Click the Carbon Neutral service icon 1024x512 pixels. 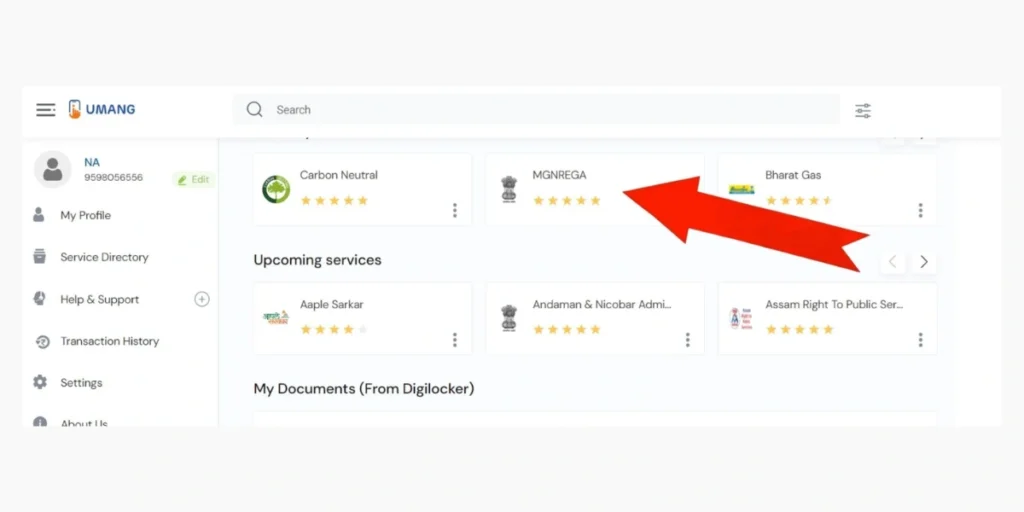[x=276, y=189]
